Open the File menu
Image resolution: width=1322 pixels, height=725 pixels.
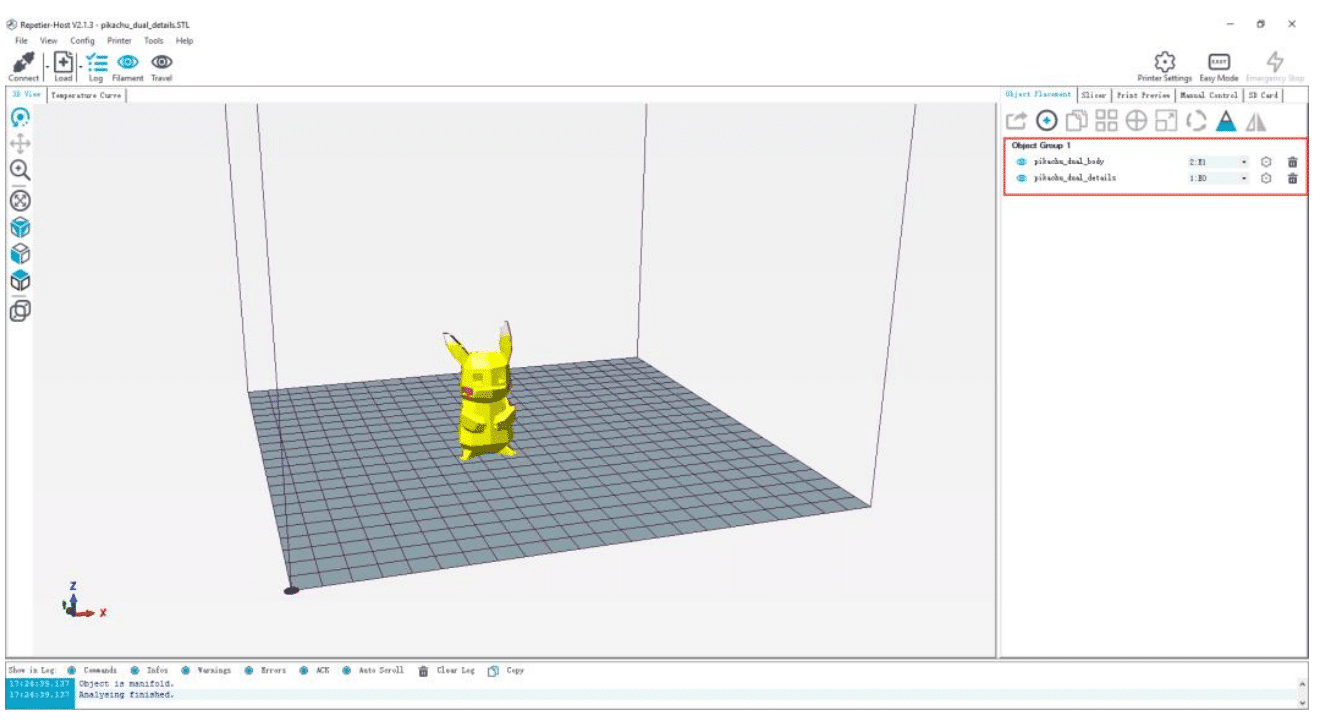point(21,41)
